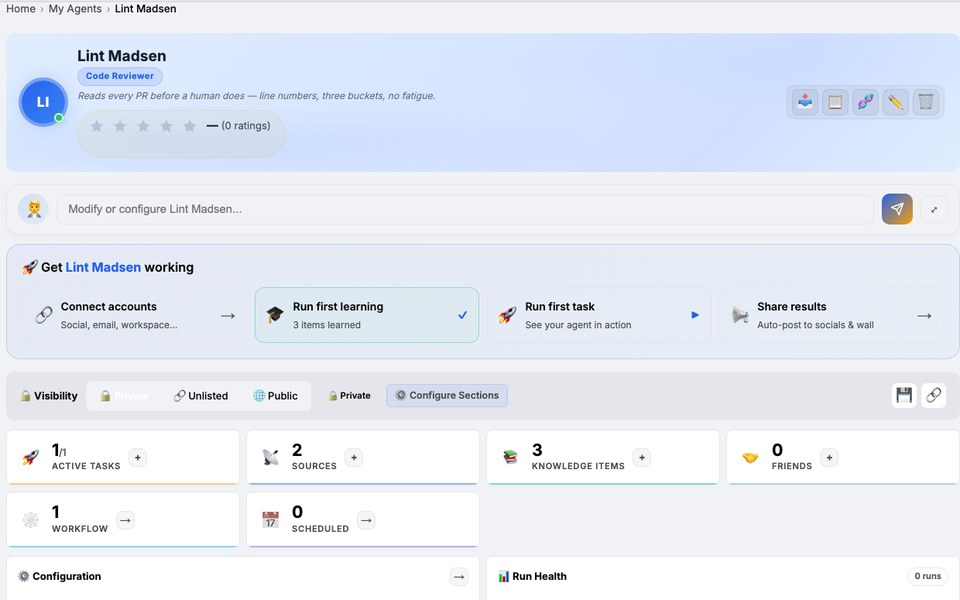The height and width of the screenshot is (600, 960).
Task: Open the Connect accounts step
Action: tap(135, 315)
